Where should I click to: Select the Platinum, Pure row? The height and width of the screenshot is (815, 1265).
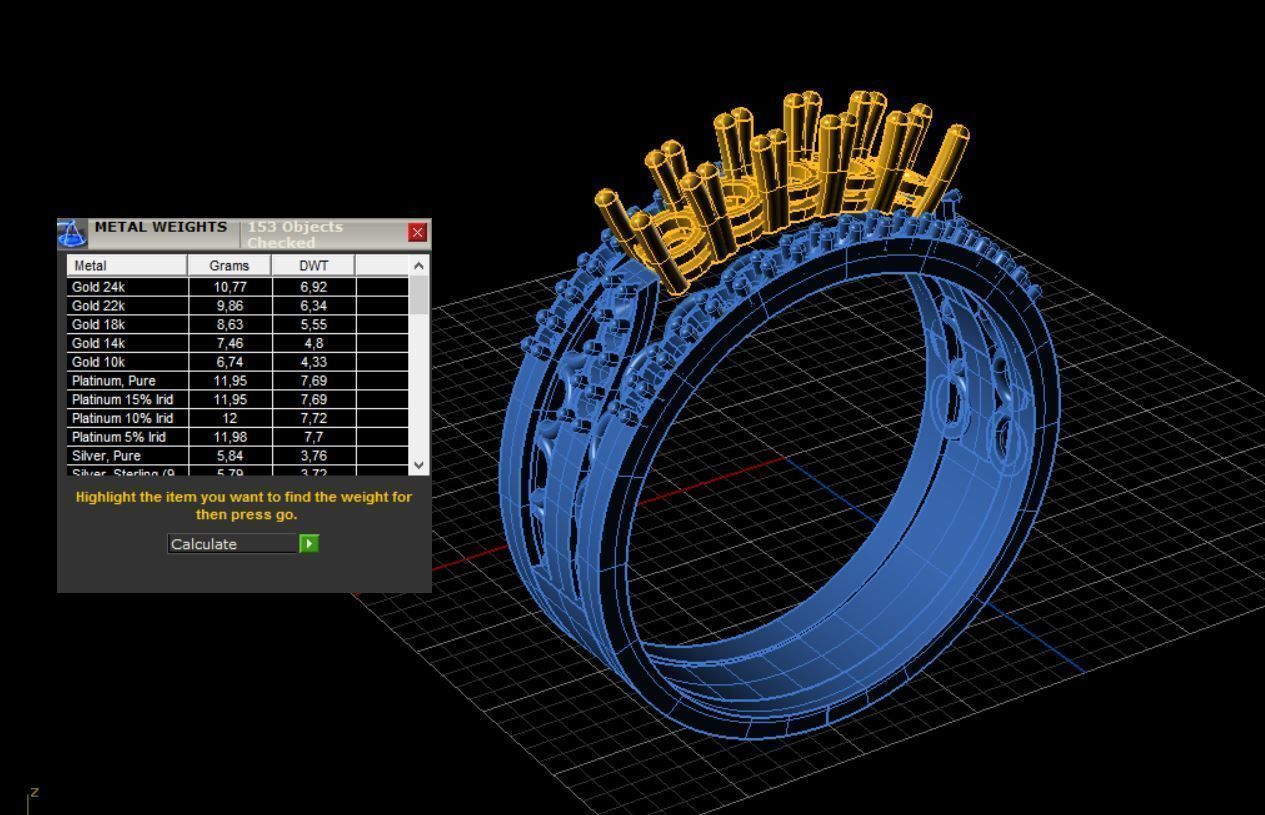(x=238, y=381)
